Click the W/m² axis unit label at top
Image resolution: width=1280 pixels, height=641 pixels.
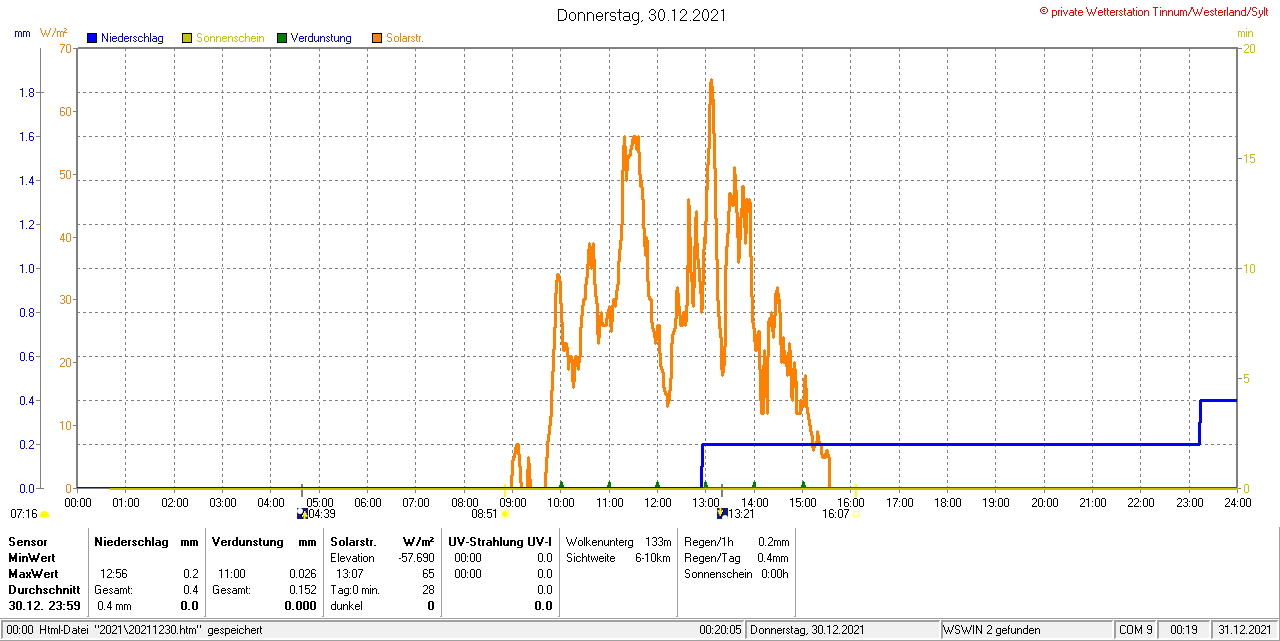click(54, 33)
